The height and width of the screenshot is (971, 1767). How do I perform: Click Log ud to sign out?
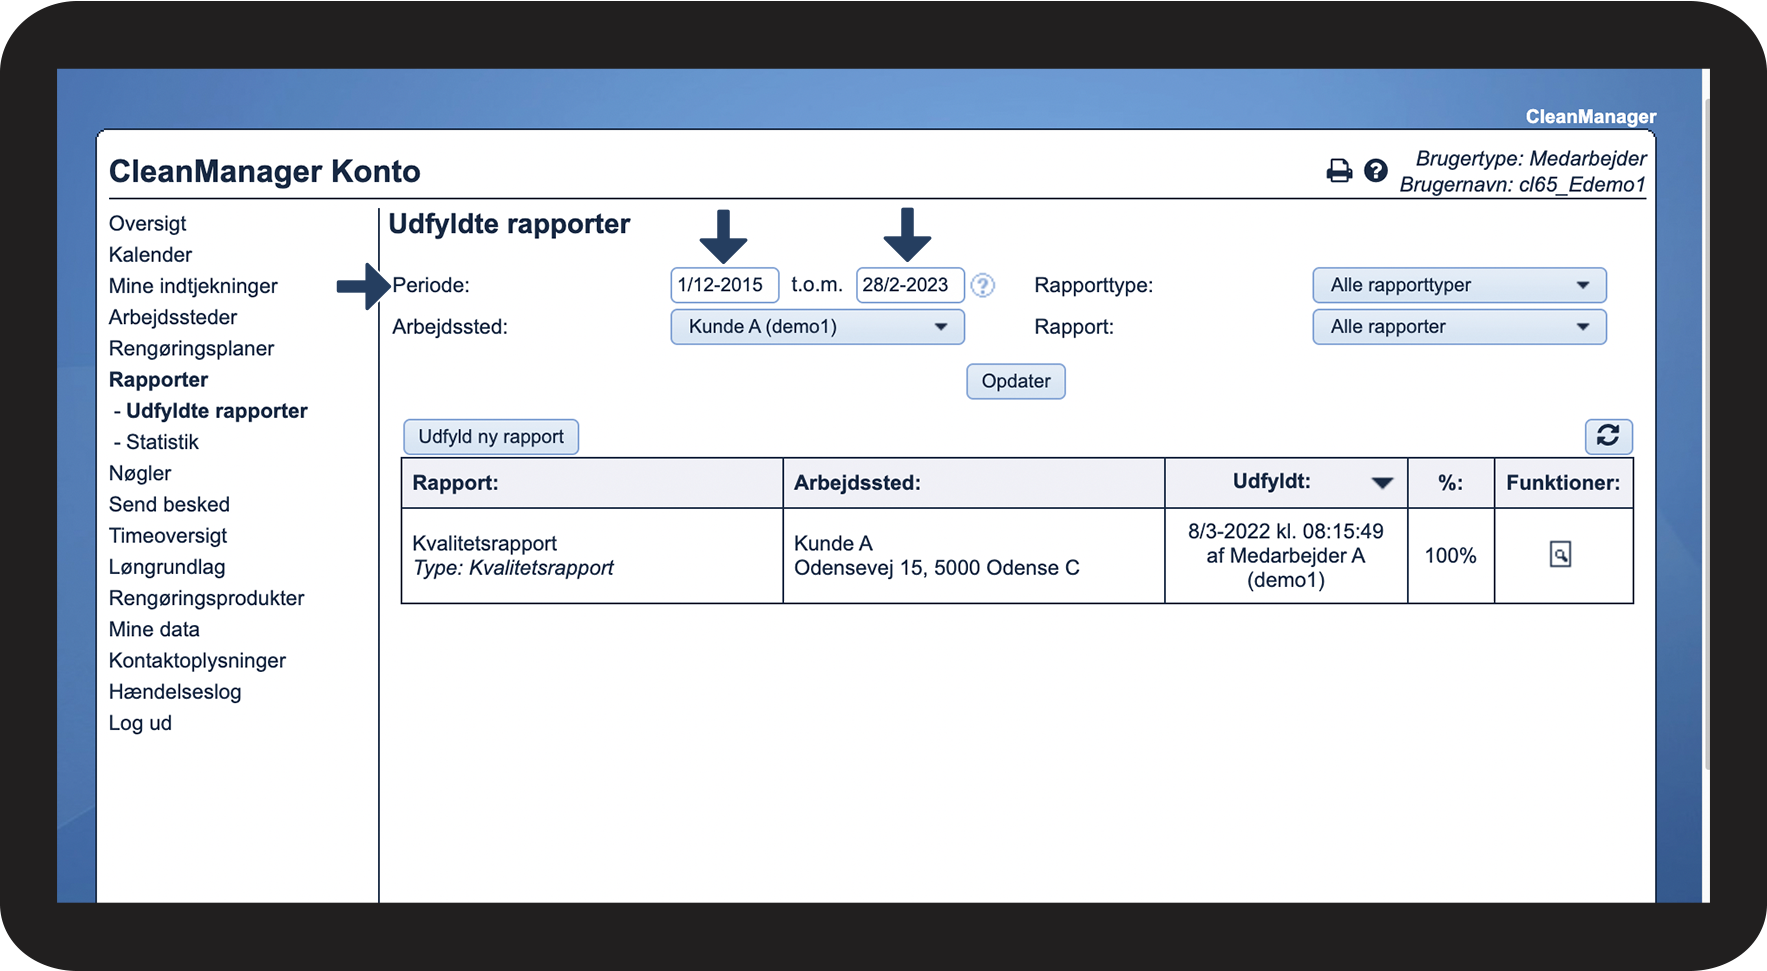point(140,723)
